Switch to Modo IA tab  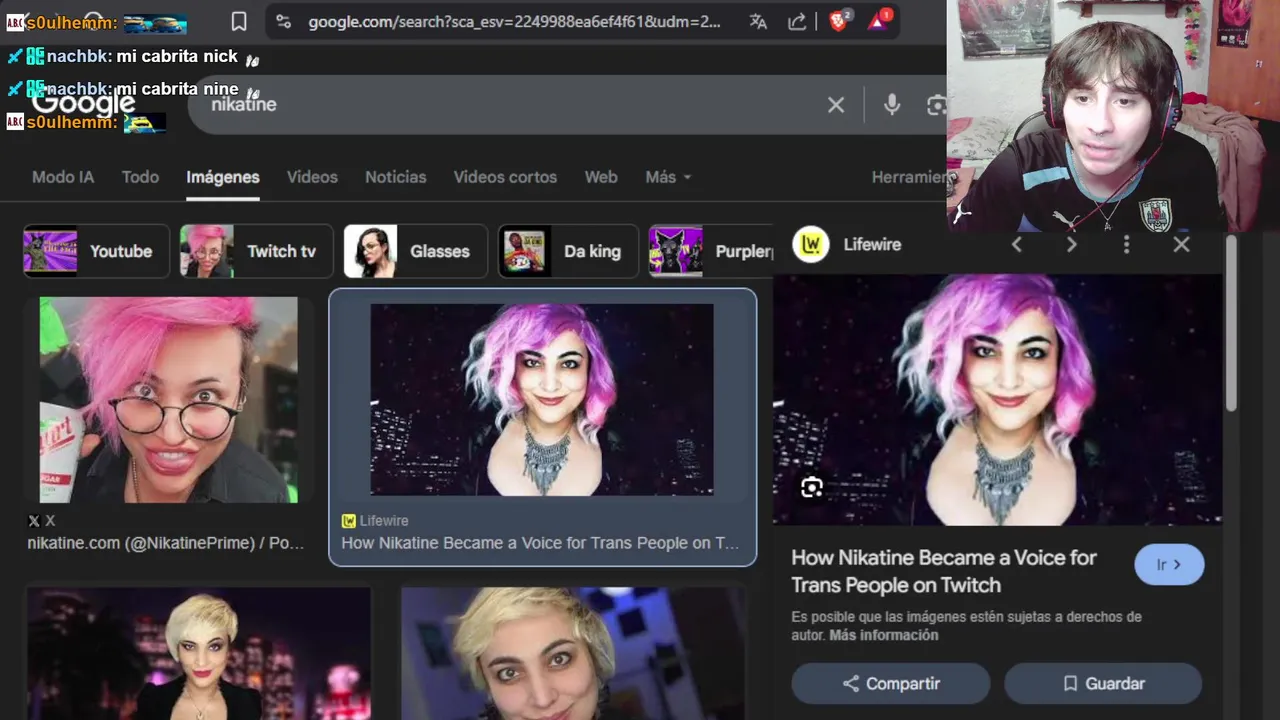[x=63, y=177]
